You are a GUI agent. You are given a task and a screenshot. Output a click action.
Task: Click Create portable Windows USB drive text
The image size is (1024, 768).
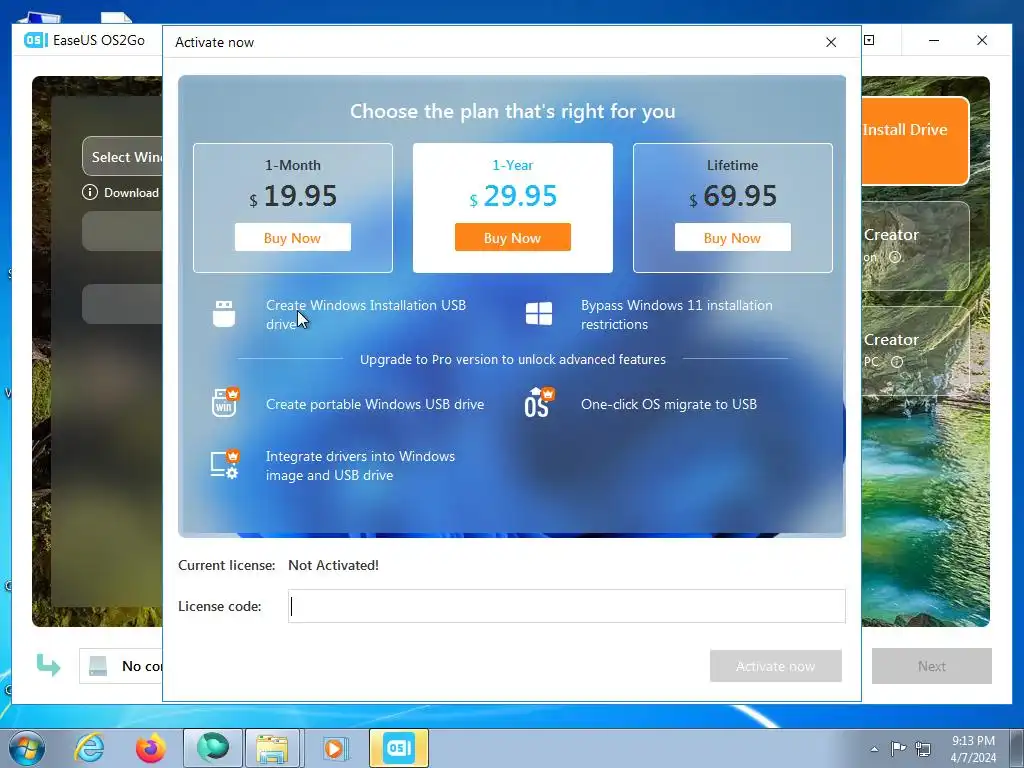point(375,404)
